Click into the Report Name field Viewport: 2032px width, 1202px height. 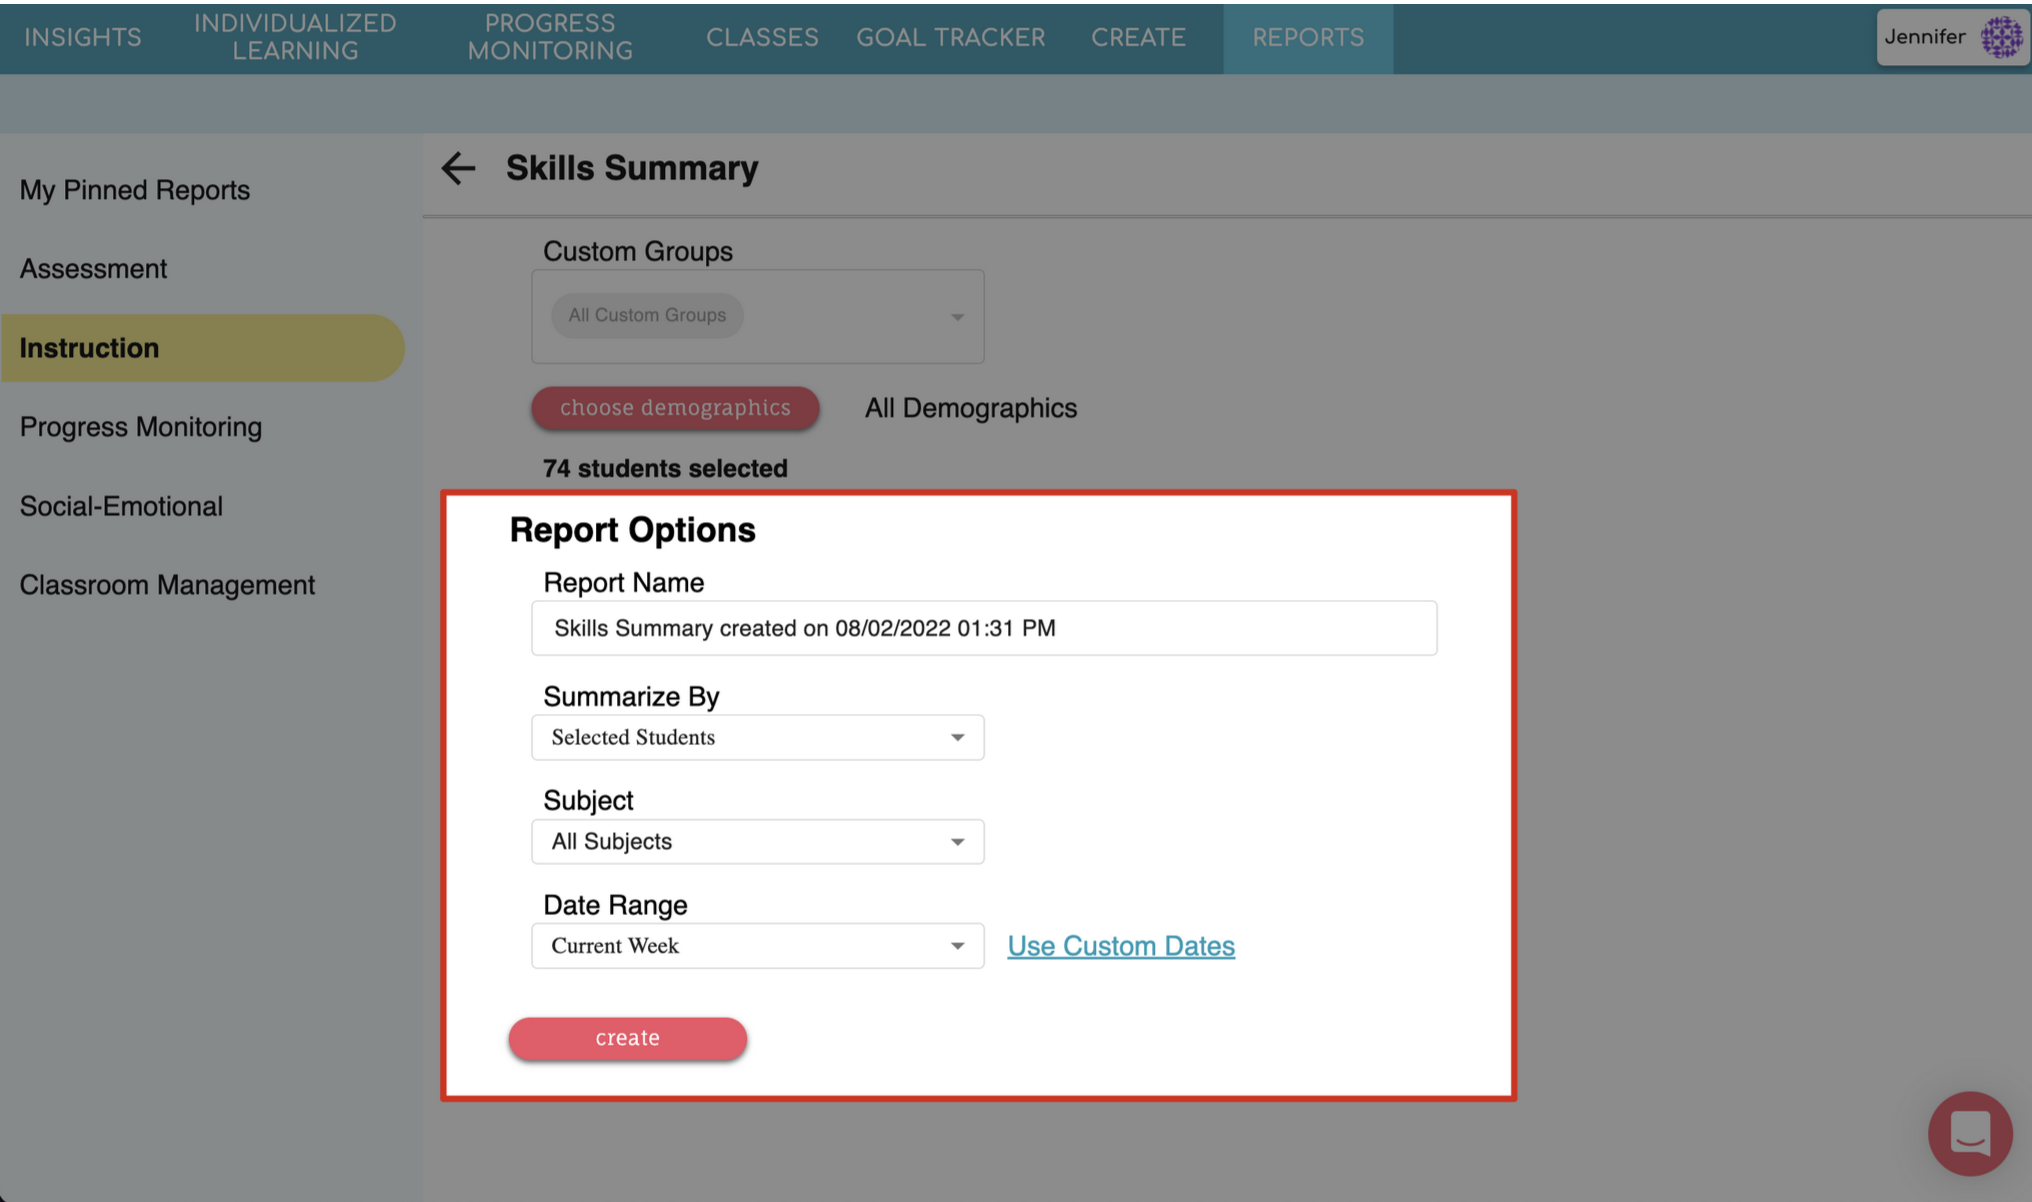click(983, 628)
